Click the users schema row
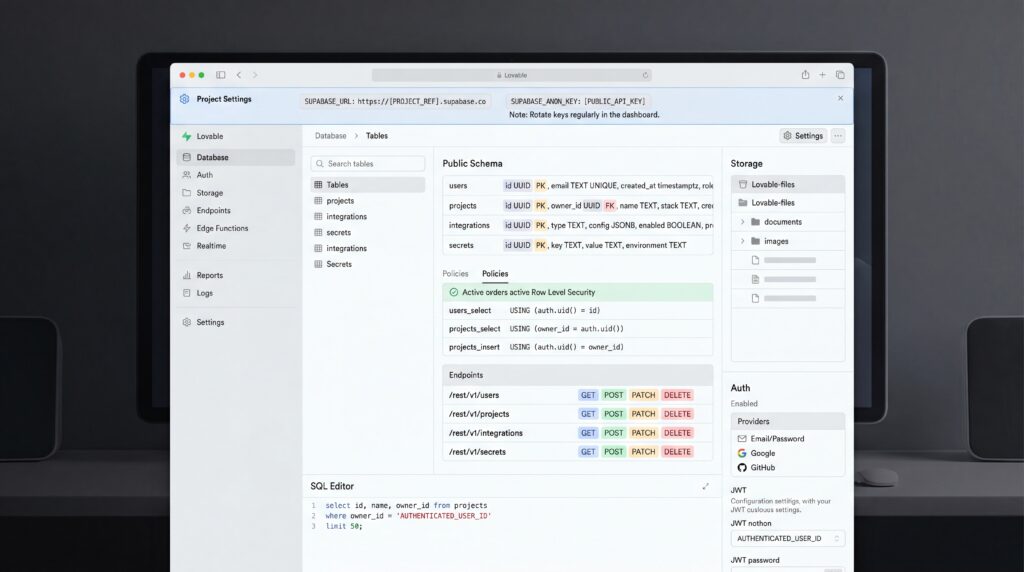The image size is (1024, 572). [x=578, y=185]
